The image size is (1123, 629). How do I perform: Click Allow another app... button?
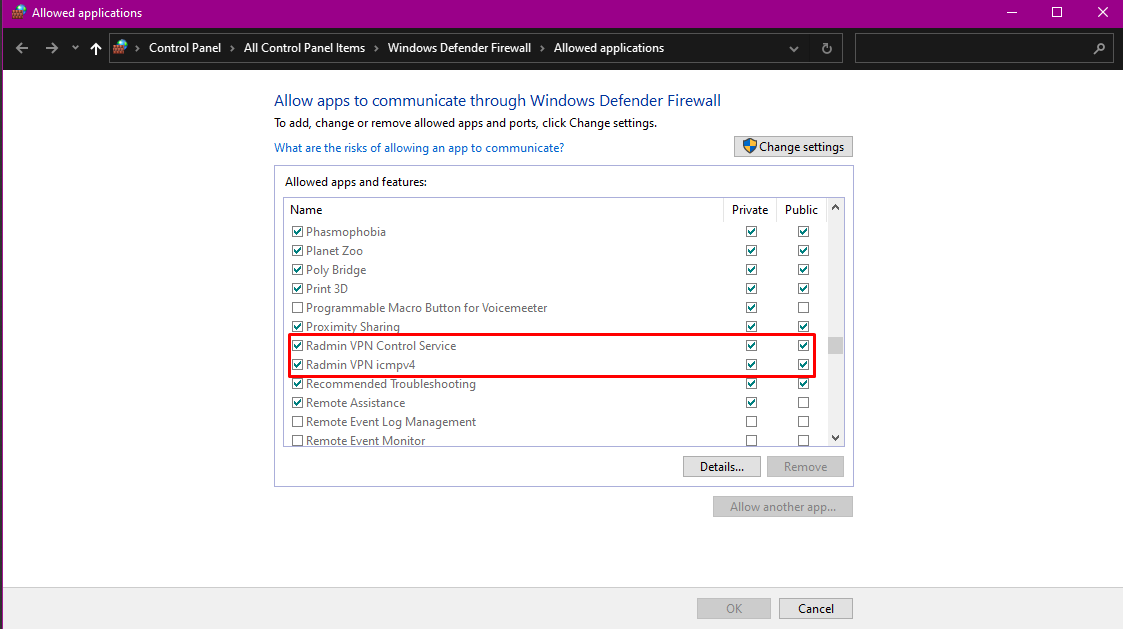tap(783, 506)
